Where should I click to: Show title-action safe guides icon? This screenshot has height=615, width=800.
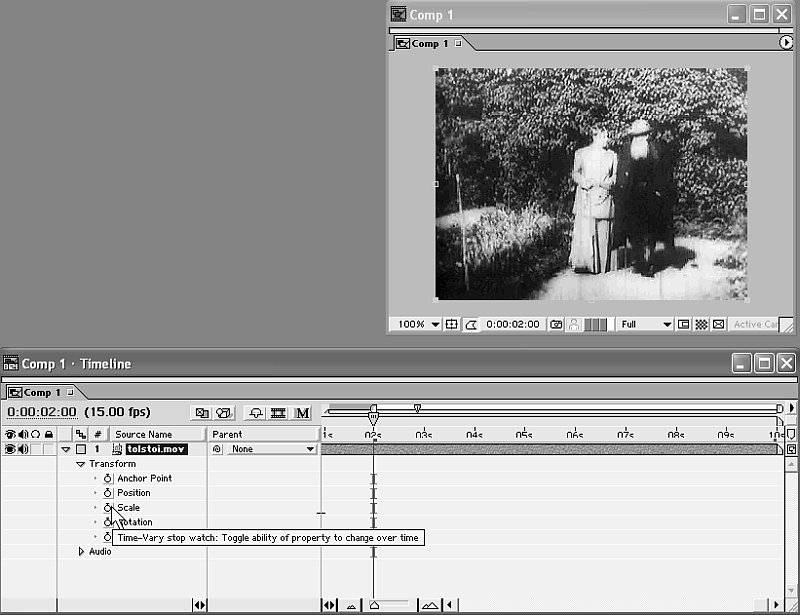pyautogui.click(x=452, y=325)
